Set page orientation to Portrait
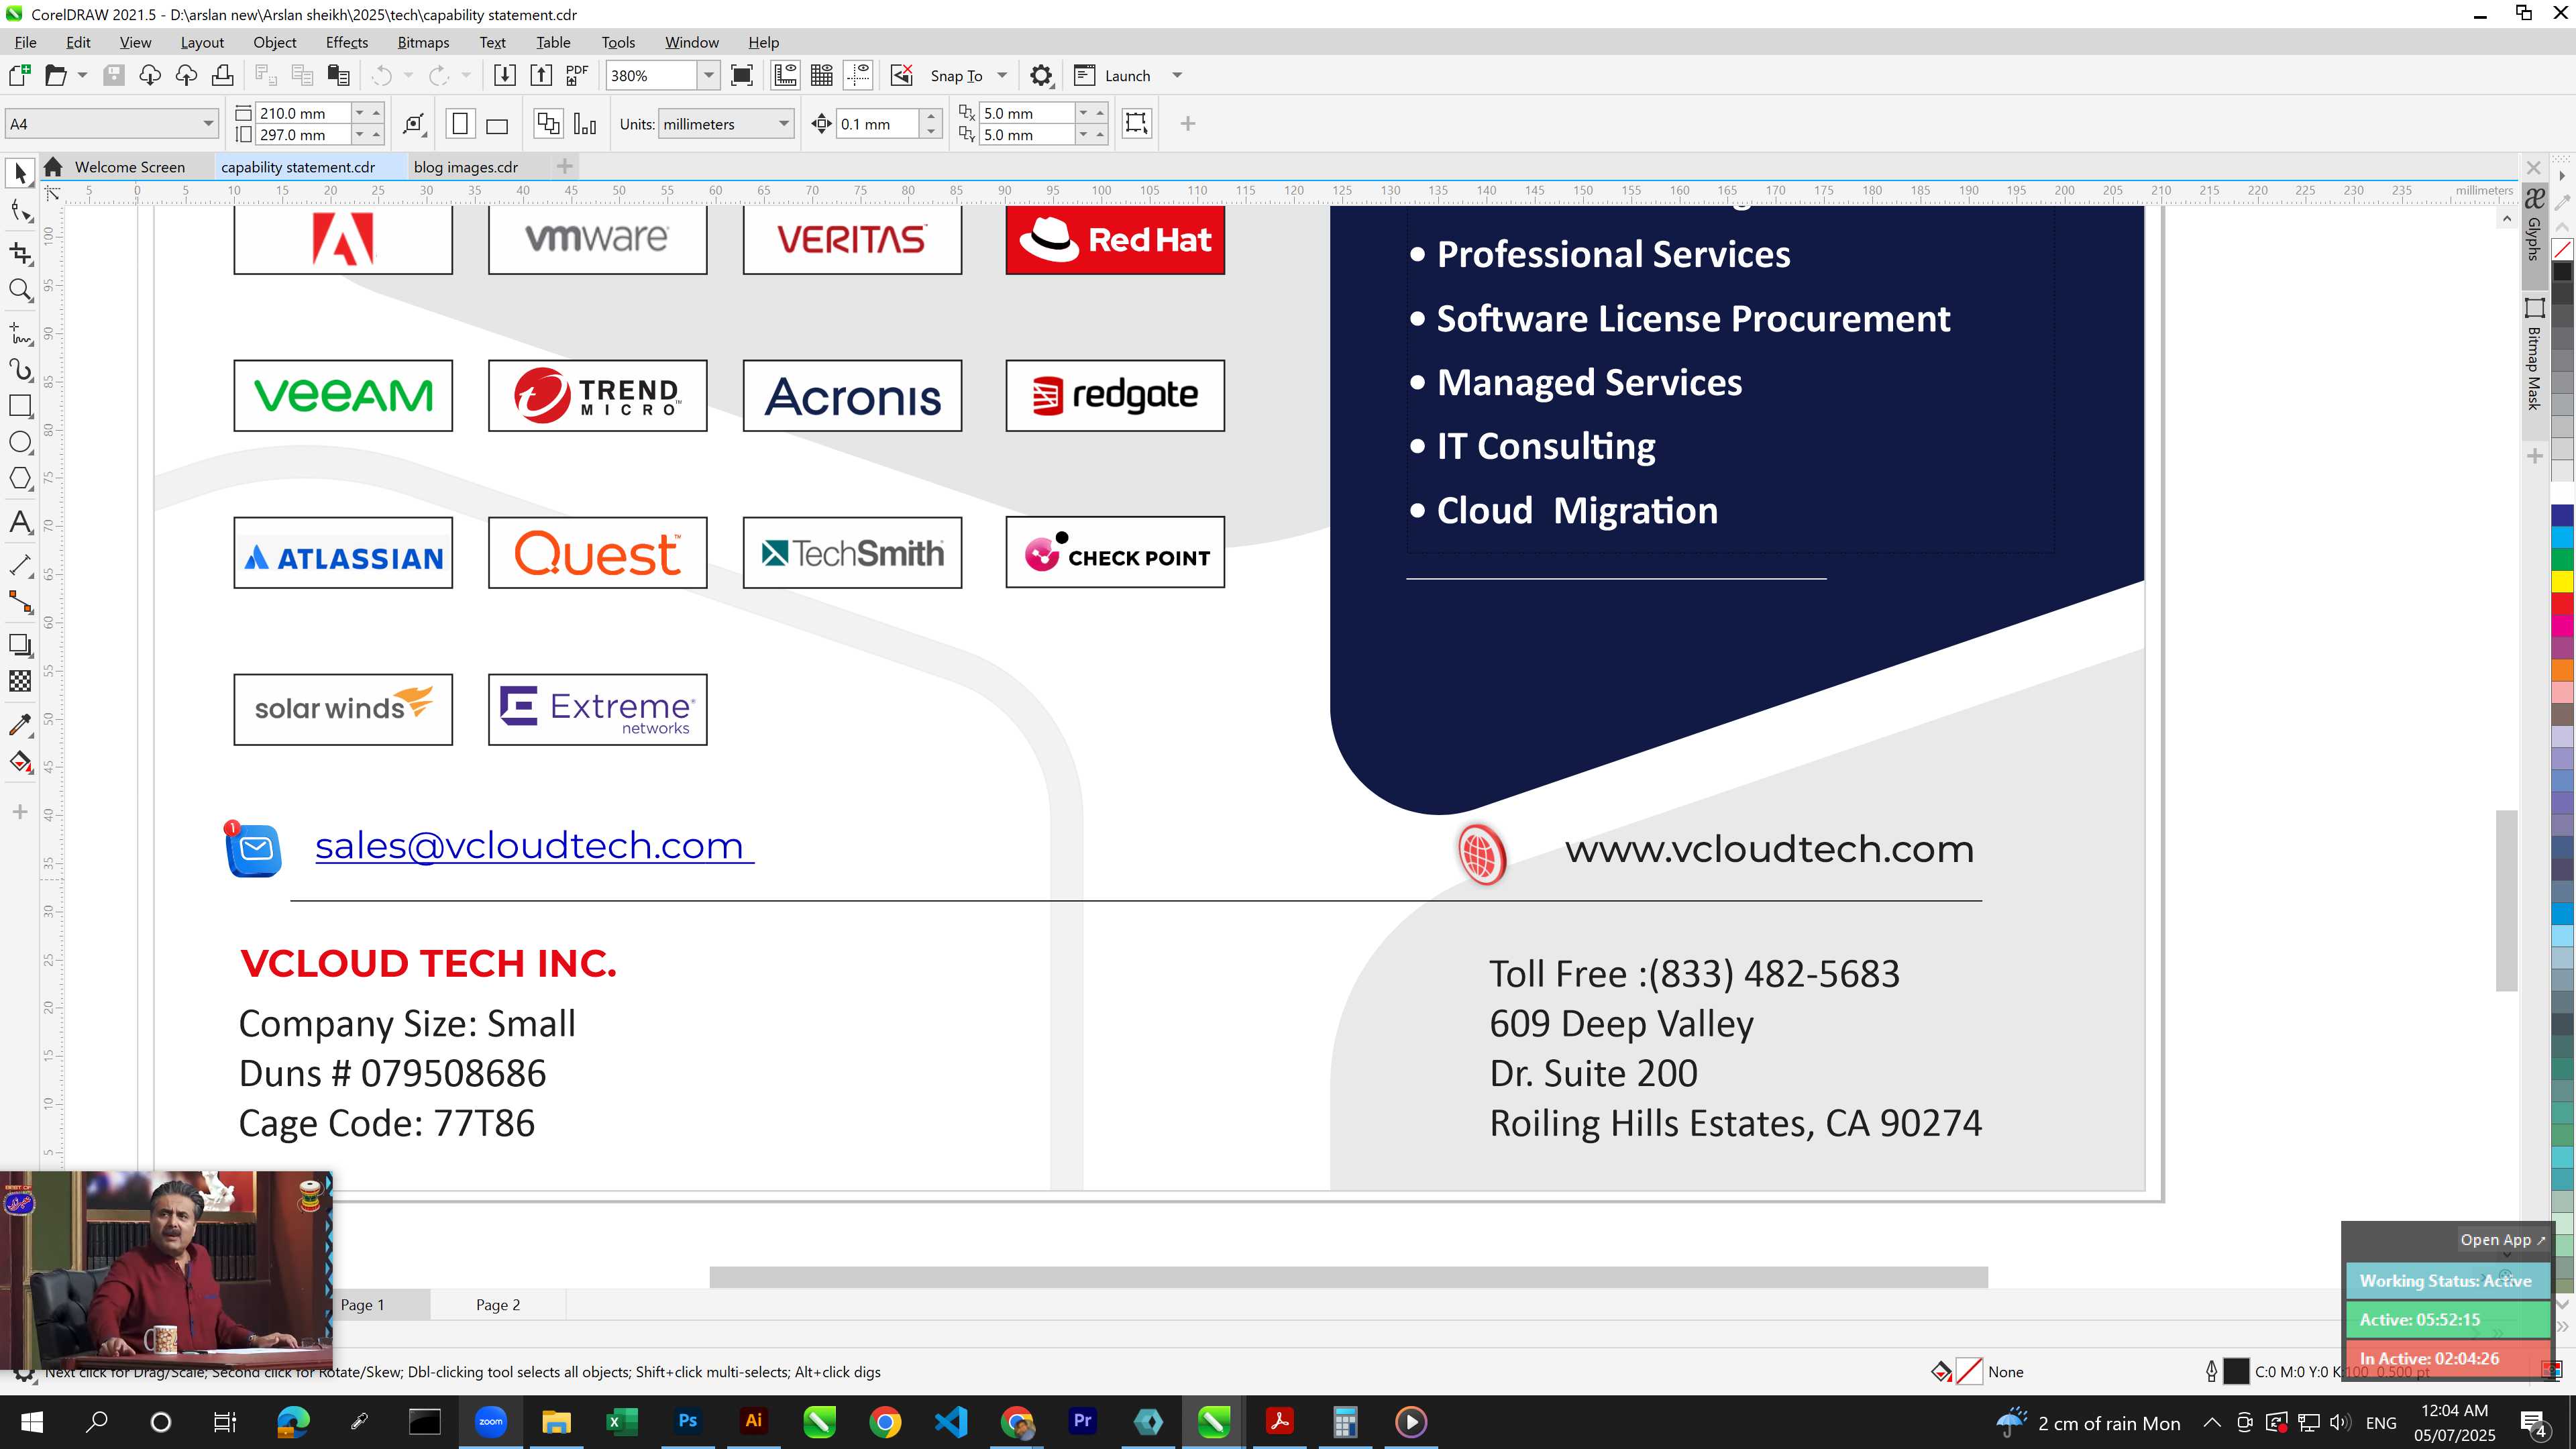Image resolution: width=2576 pixels, height=1449 pixels. tap(460, 124)
